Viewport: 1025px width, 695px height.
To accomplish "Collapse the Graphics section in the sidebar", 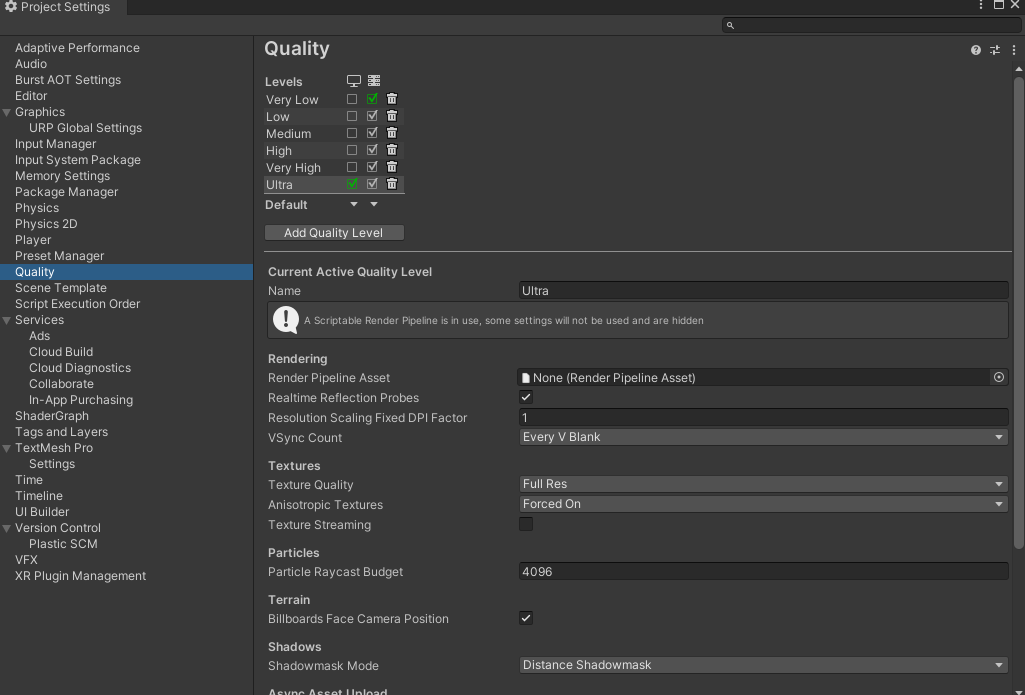I will coord(8,112).
